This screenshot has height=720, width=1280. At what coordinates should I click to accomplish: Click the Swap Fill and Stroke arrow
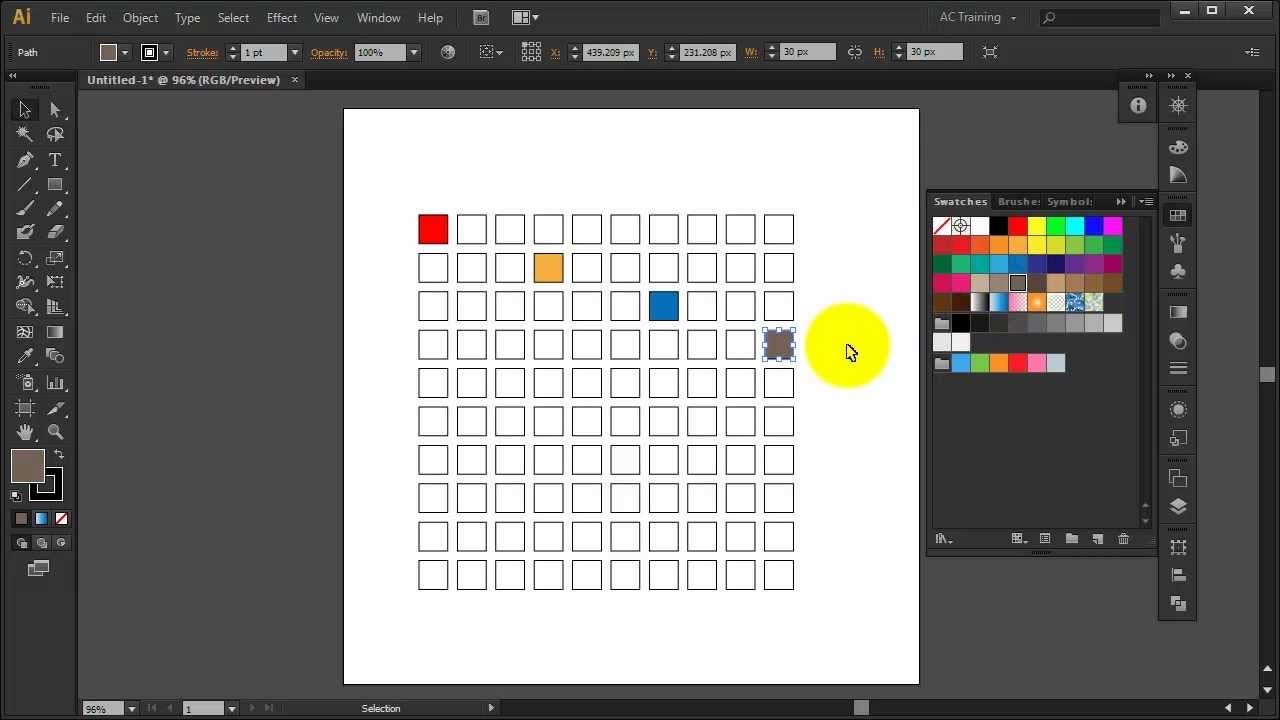tap(59, 455)
